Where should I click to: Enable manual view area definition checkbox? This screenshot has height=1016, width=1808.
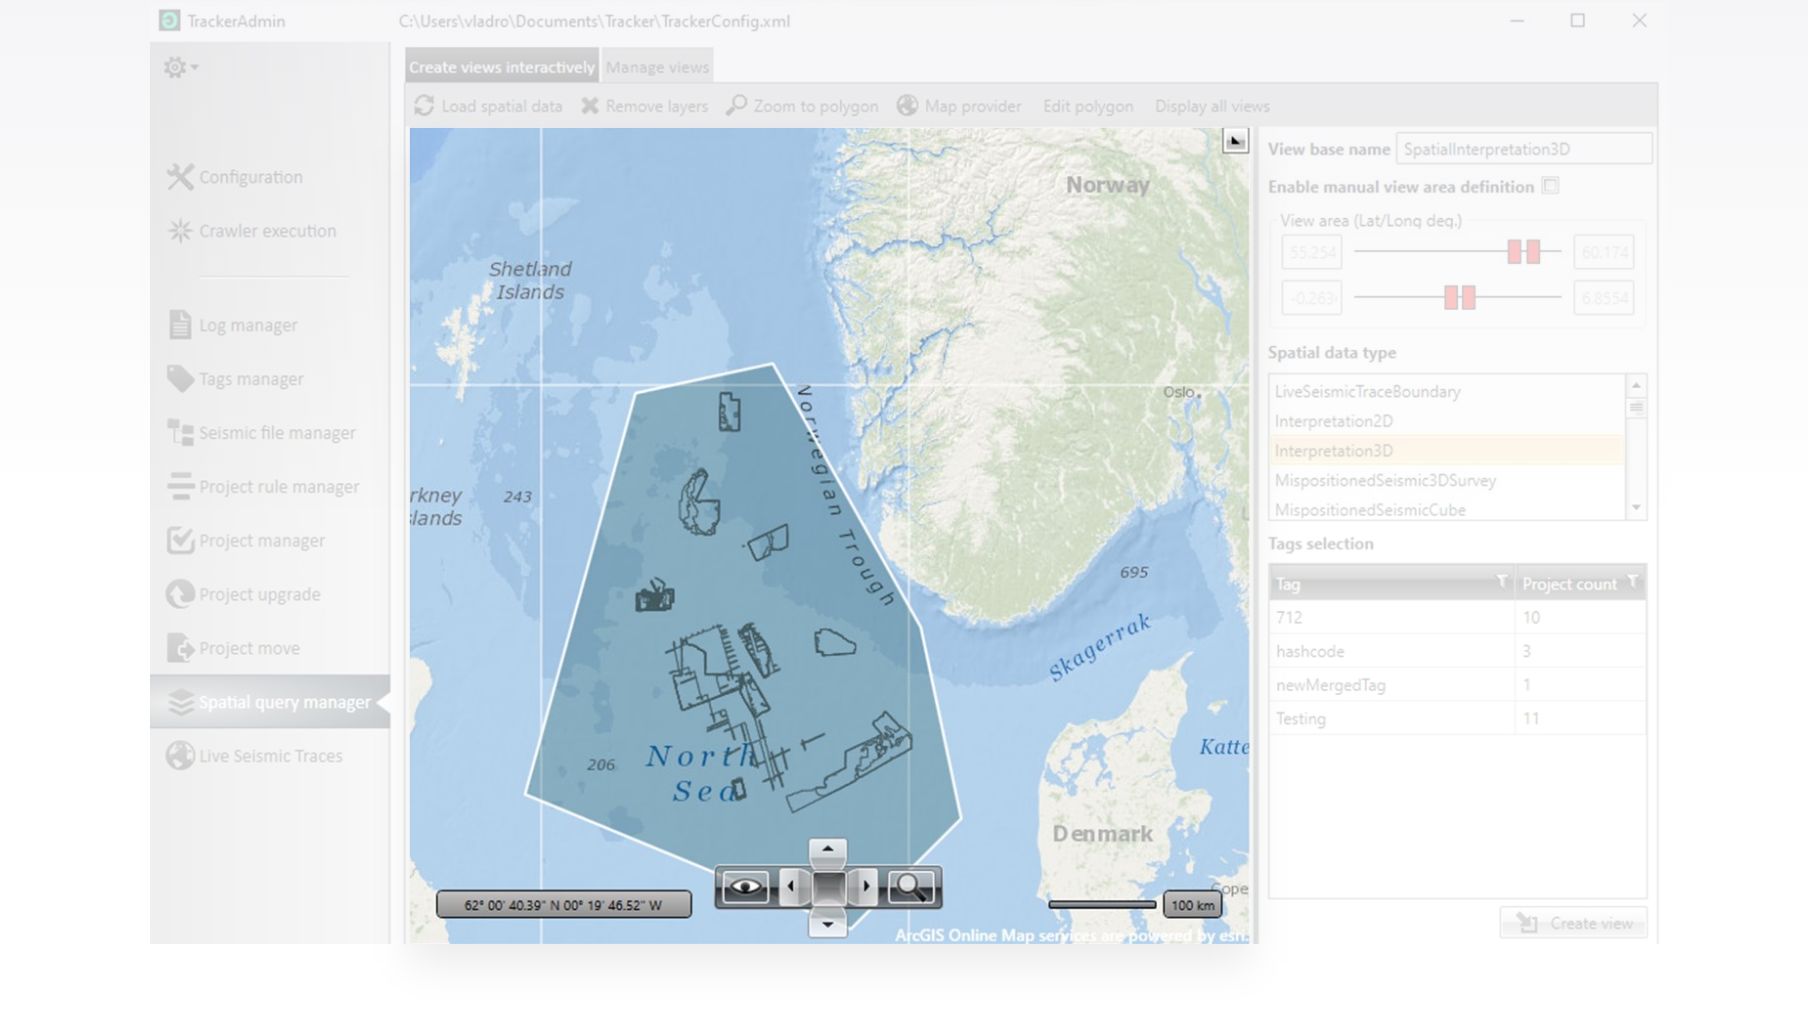(x=1550, y=186)
